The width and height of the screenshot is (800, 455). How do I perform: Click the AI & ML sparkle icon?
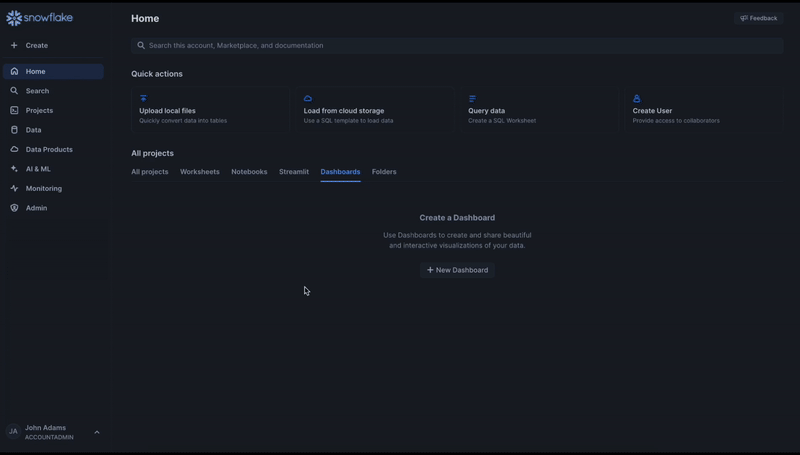coord(14,169)
